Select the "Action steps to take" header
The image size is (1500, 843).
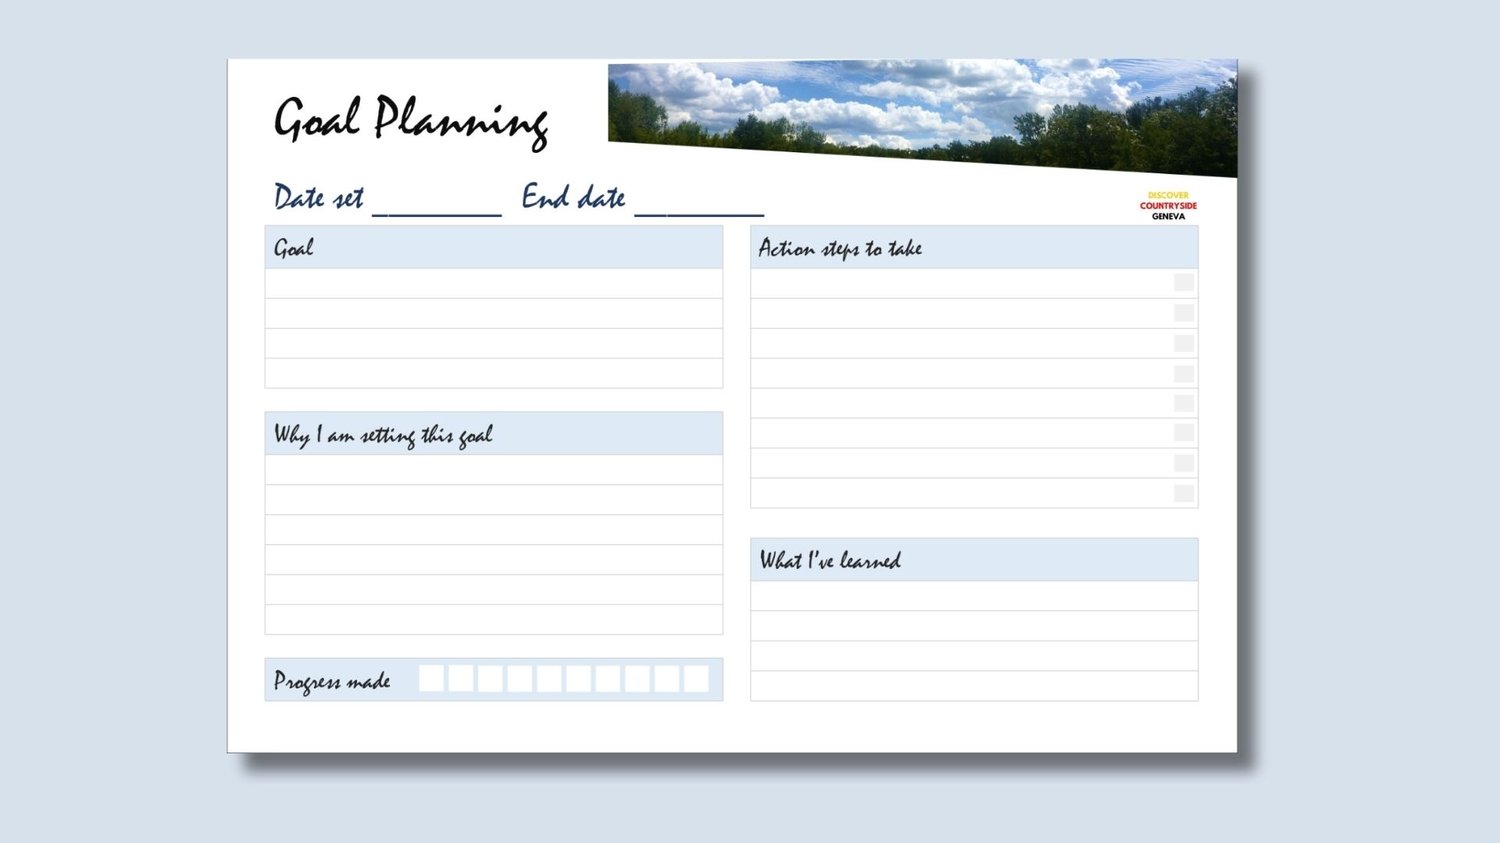click(974, 247)
